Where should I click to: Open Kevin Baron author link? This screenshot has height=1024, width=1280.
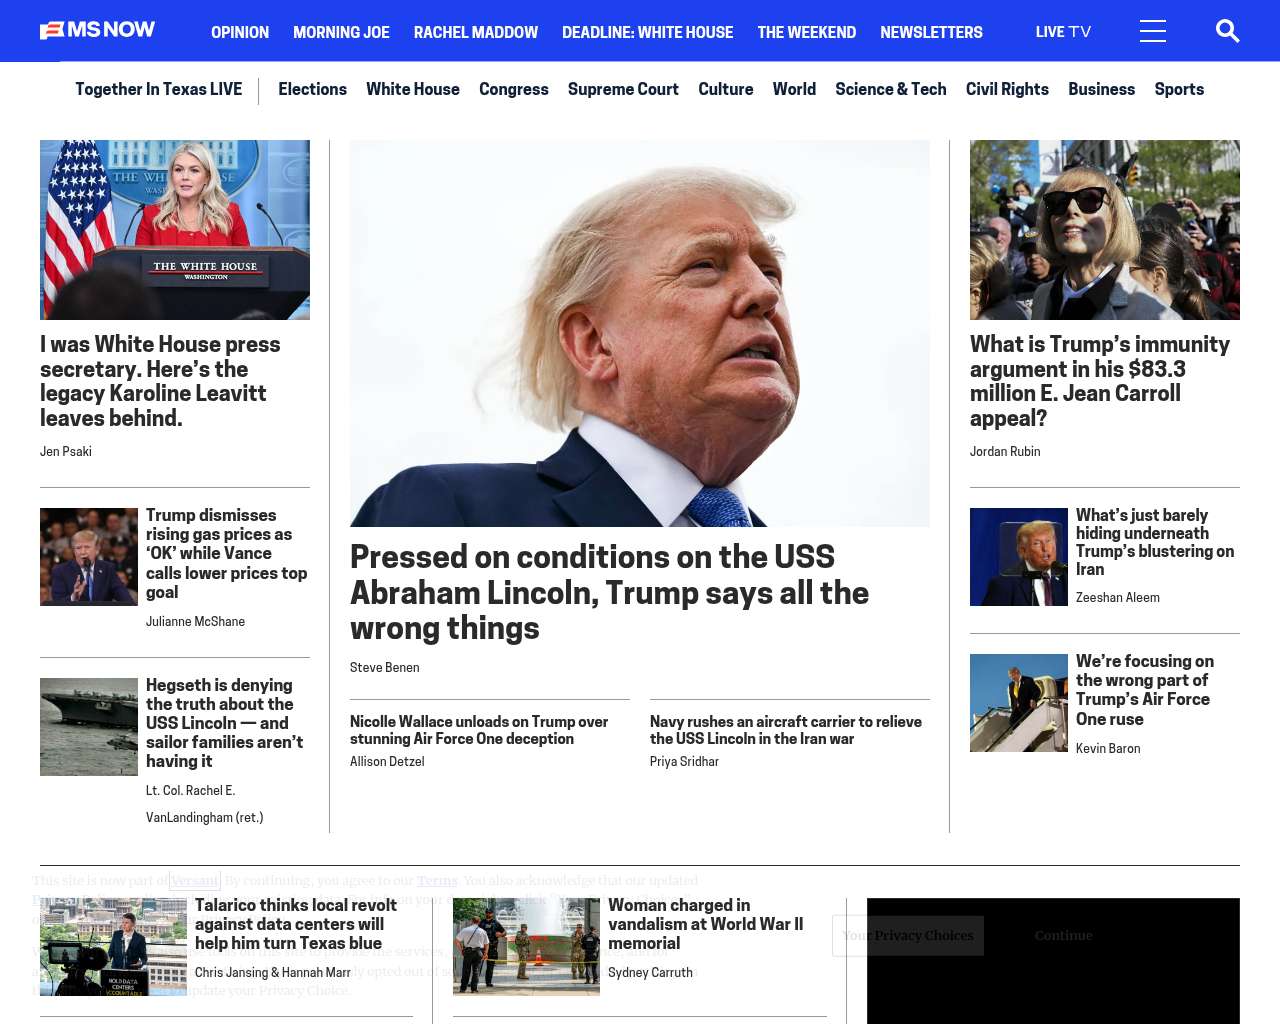pyautogui.click(x=1108, y=749)
